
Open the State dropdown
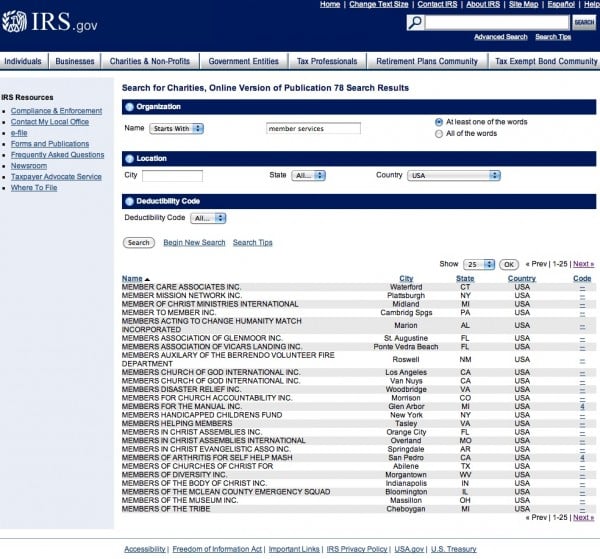coord(308,175)
